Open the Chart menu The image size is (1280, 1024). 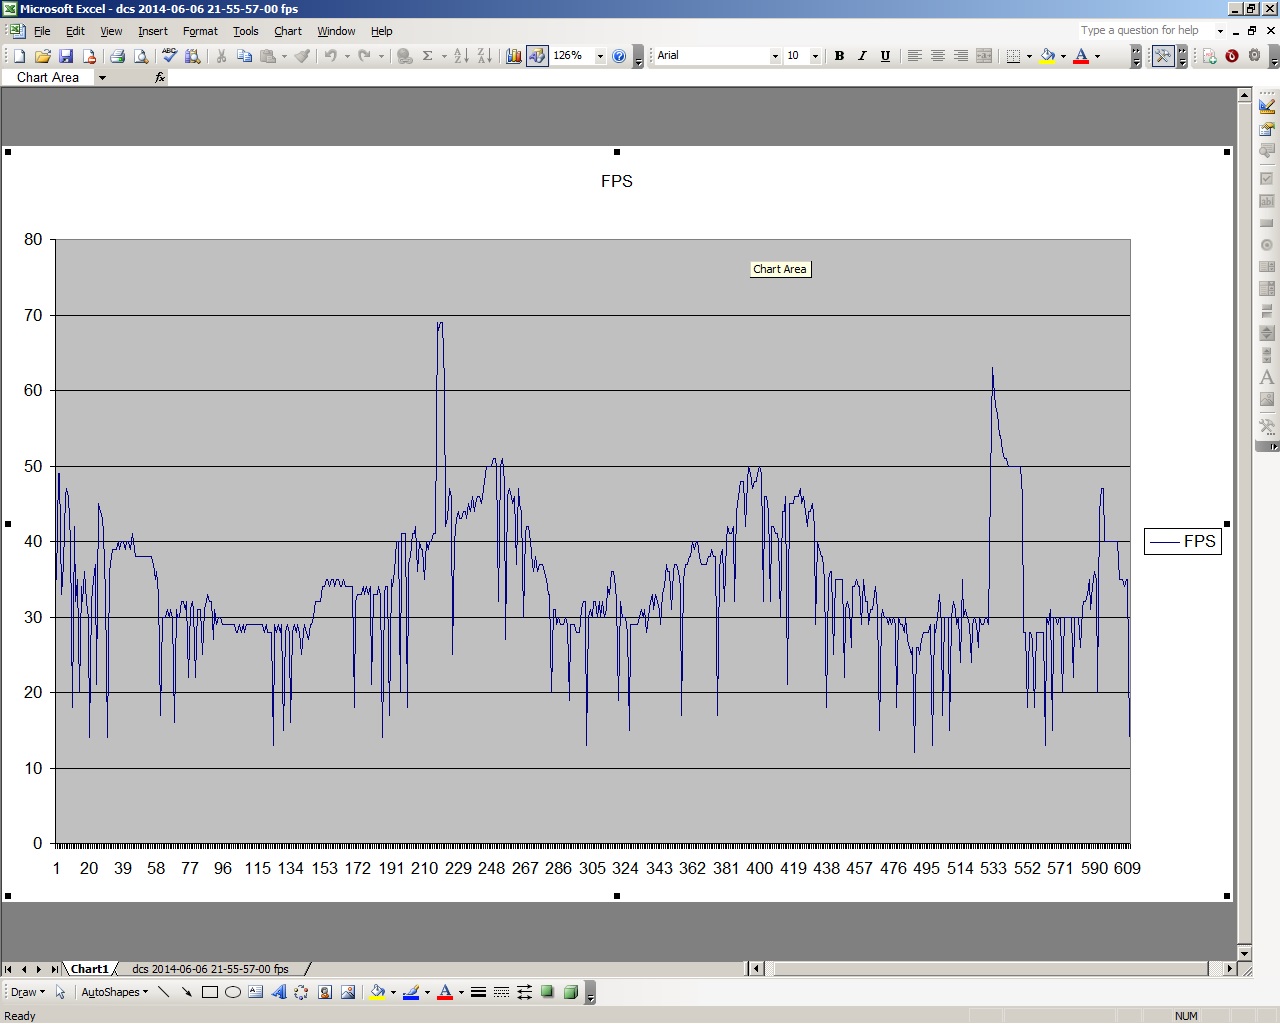(288, 31)
